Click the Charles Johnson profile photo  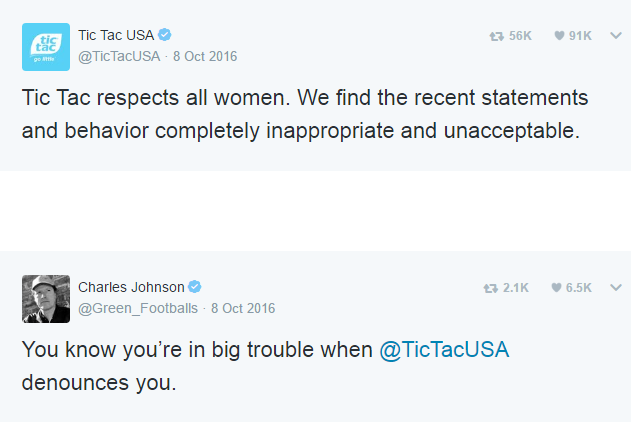click(x=46, y=298)
